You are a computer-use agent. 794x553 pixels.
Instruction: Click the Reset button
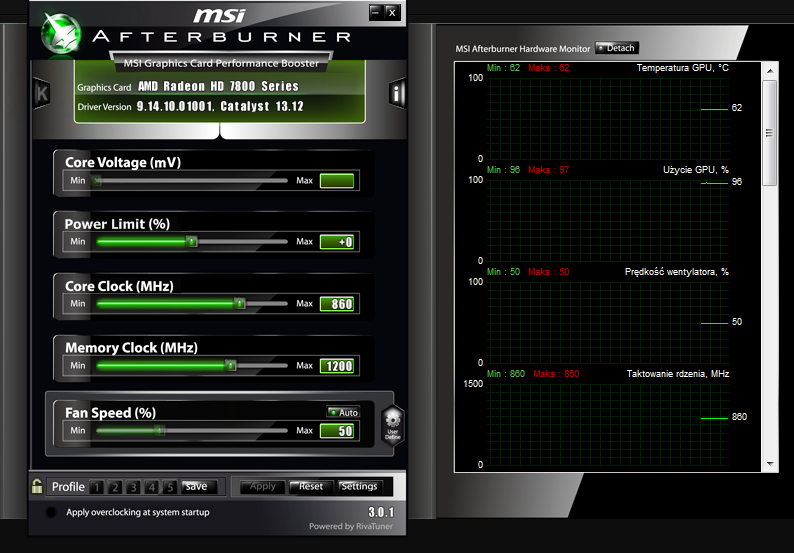coord(311,487)
